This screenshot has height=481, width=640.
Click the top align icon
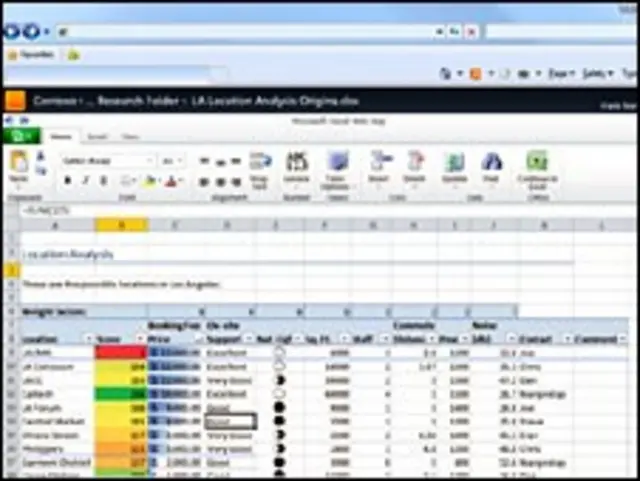204,161
